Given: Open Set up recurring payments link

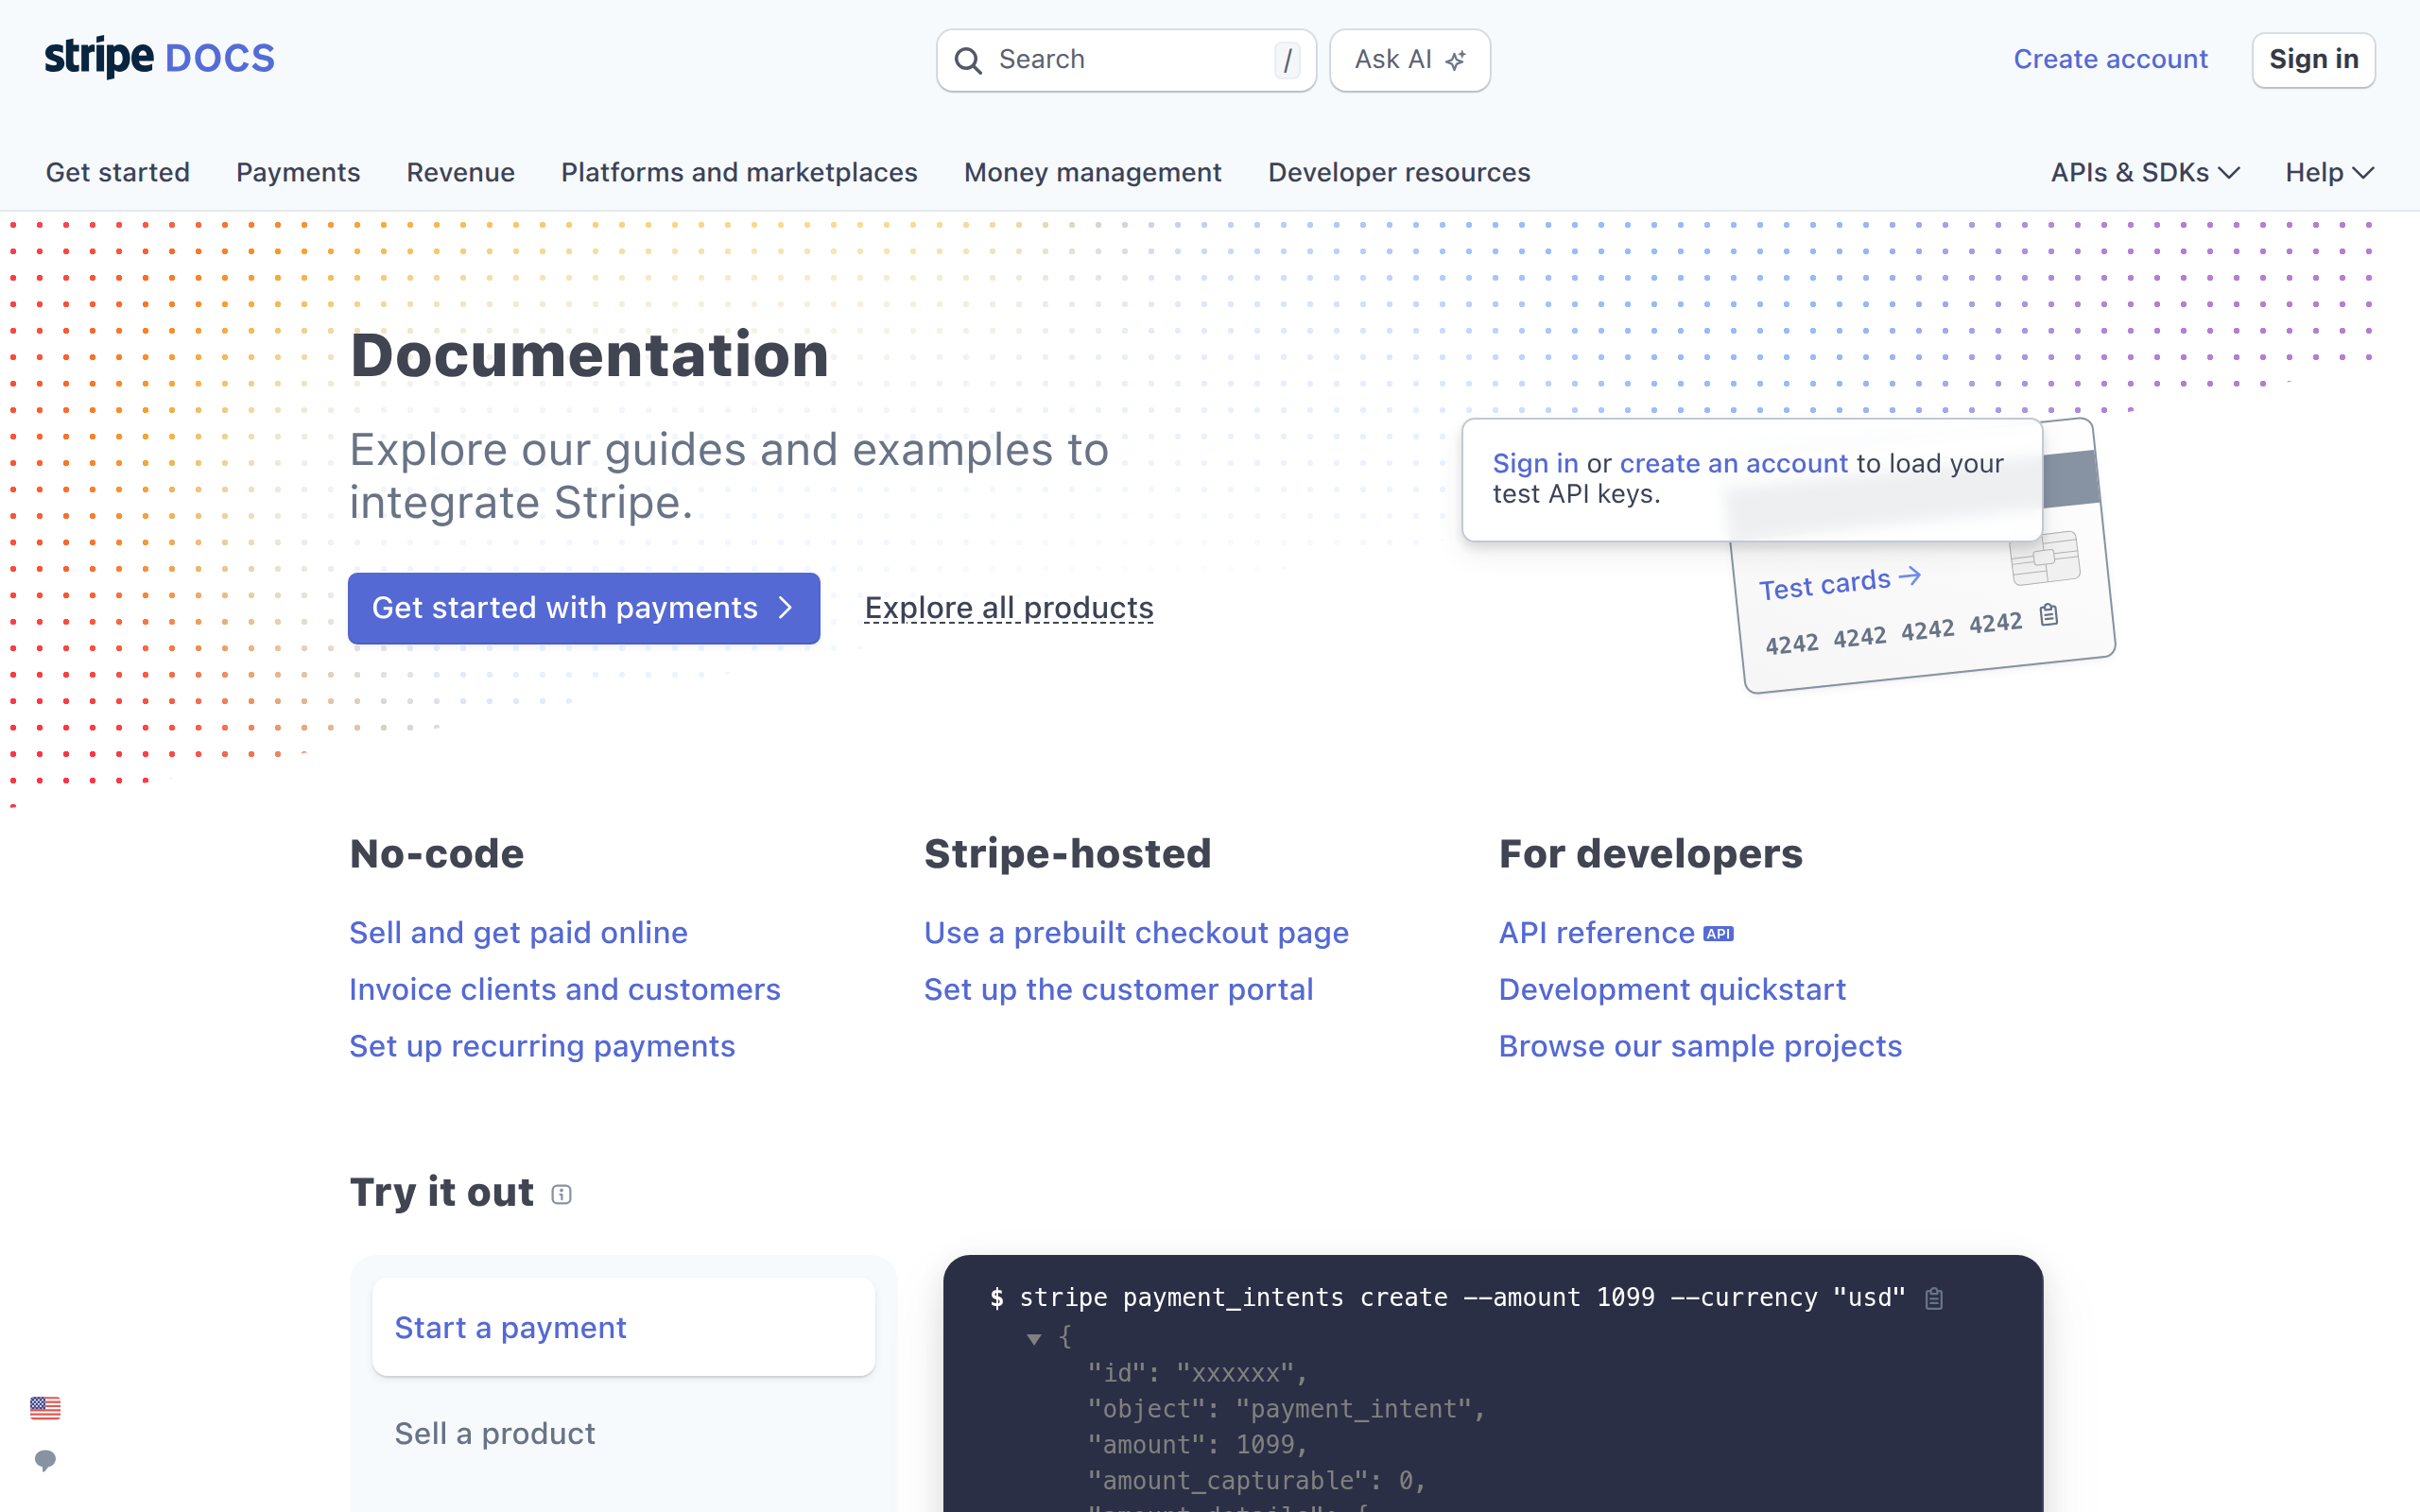Looking at the screenshot, I should (x=542, y=1046).
